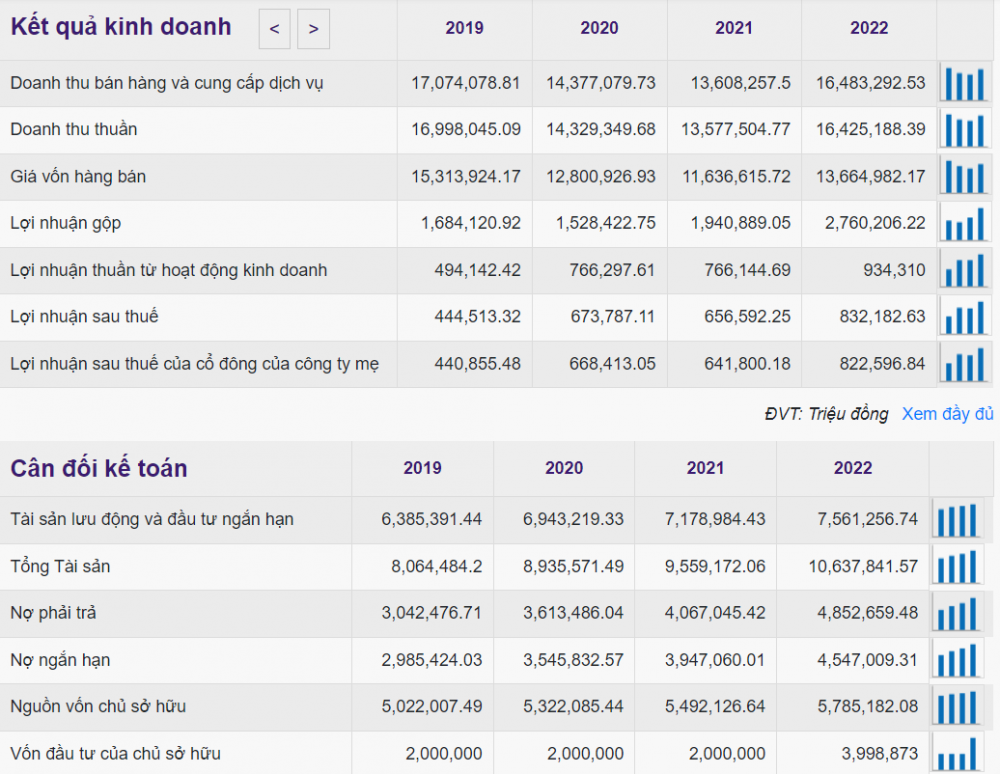Click the value 6,385,391.44

coord(432,520)
